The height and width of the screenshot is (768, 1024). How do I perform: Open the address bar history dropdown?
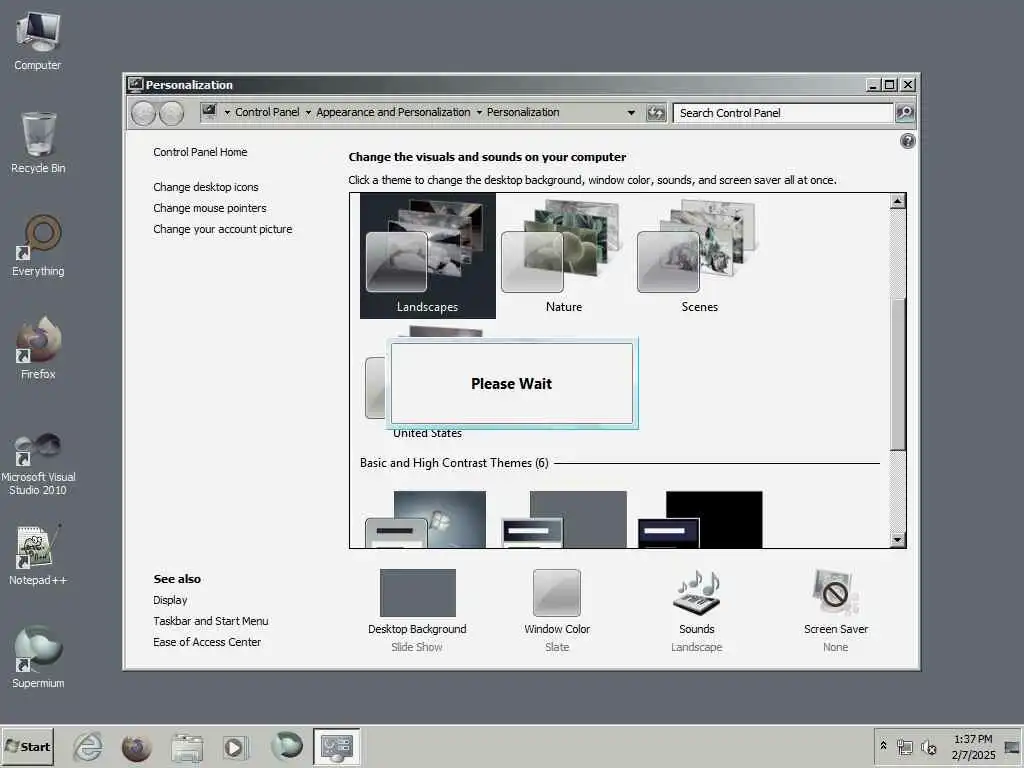tap(631, 112)
